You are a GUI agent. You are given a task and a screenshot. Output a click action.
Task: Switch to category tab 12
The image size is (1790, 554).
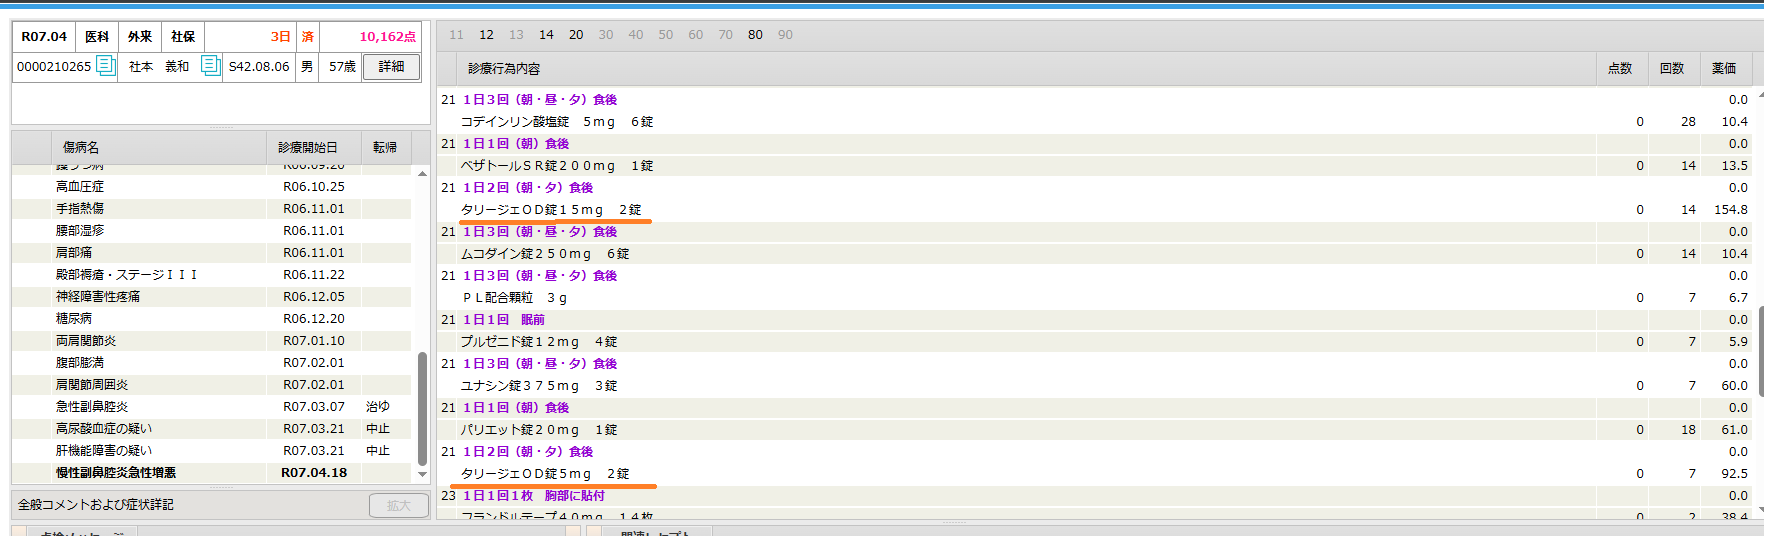[486, 35]
